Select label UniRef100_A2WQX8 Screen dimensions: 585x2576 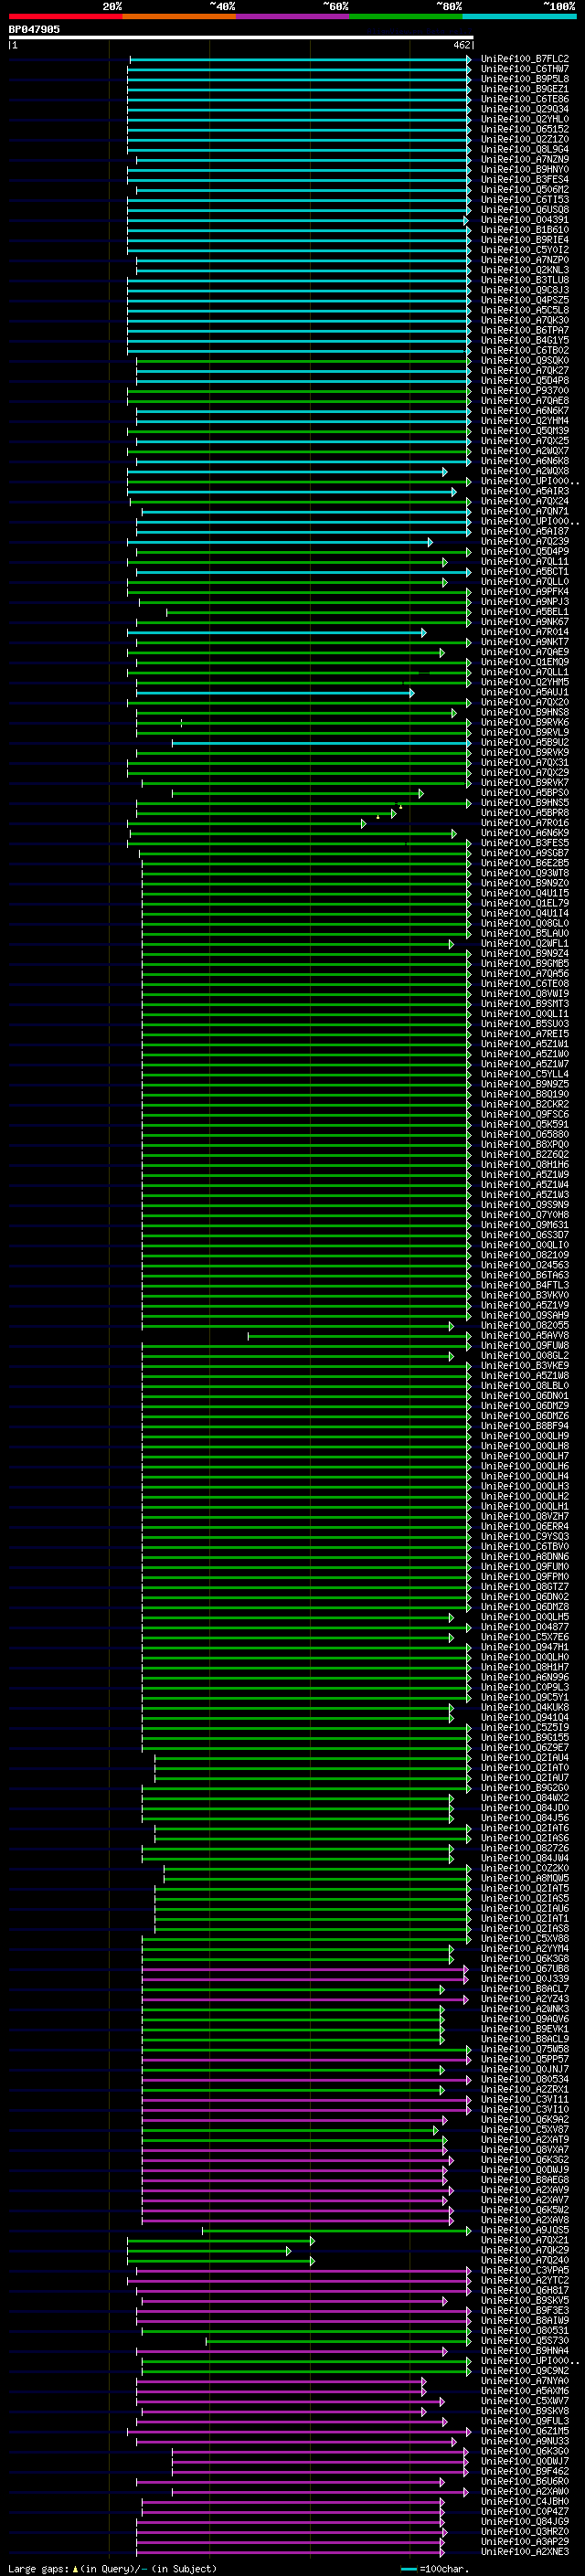[524, 471]
